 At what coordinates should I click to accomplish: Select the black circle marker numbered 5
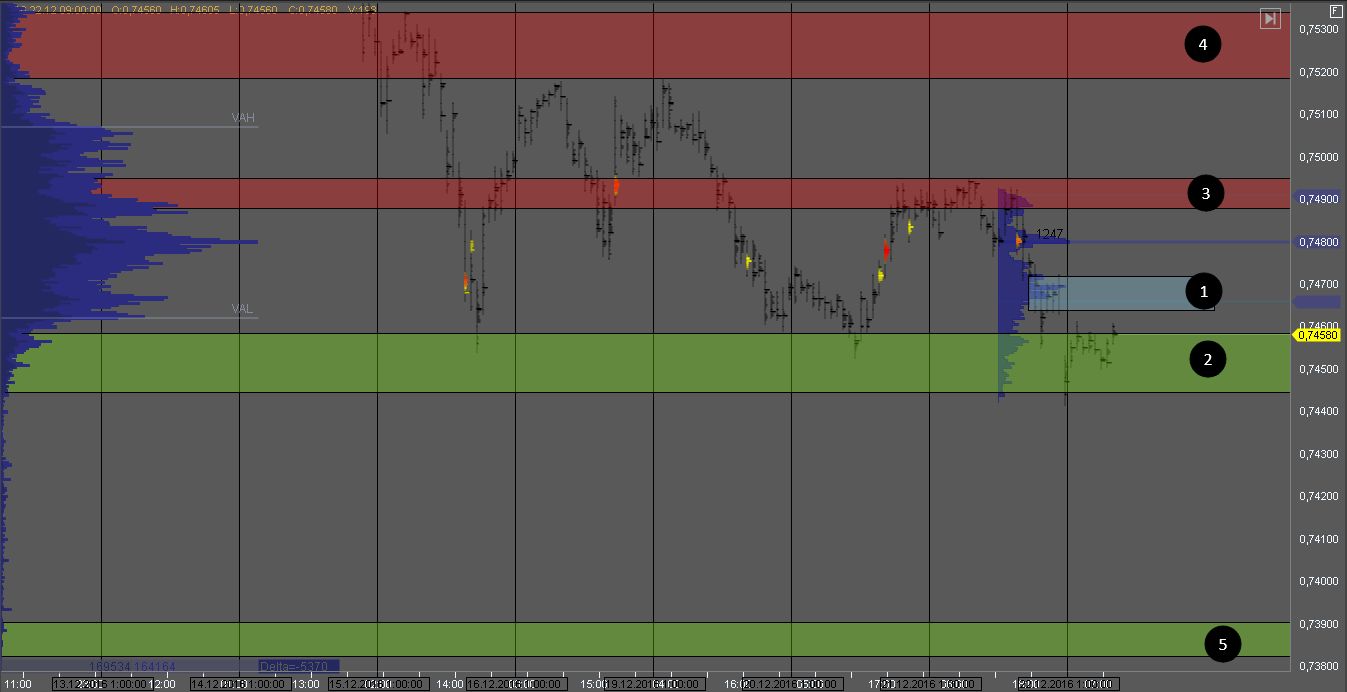1222,645
